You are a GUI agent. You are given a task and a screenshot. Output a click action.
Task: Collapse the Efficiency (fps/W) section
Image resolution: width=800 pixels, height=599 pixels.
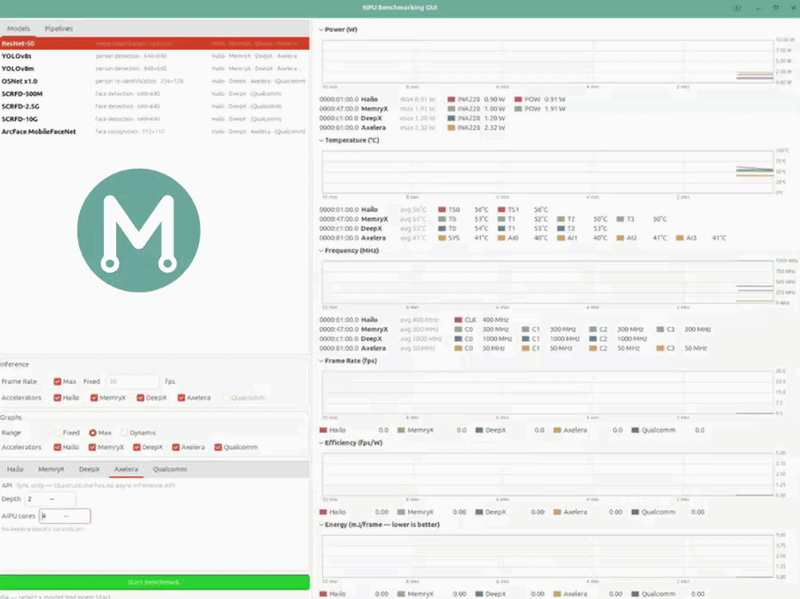tap(321, 443)
